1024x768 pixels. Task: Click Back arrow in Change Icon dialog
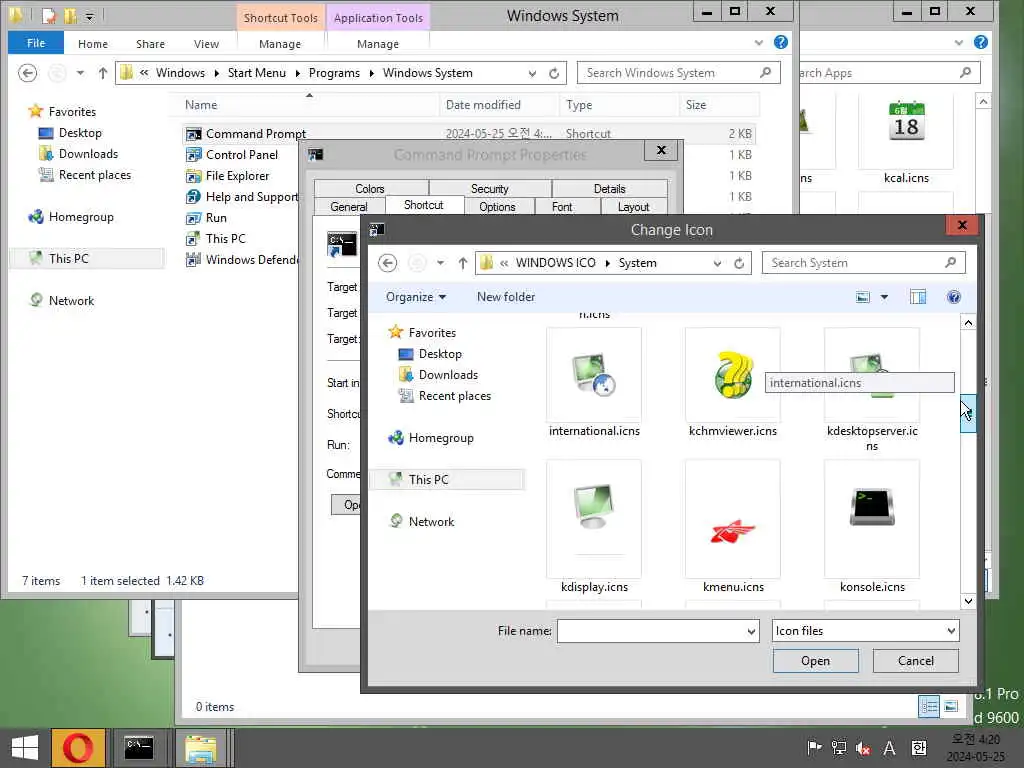(387, 263)
